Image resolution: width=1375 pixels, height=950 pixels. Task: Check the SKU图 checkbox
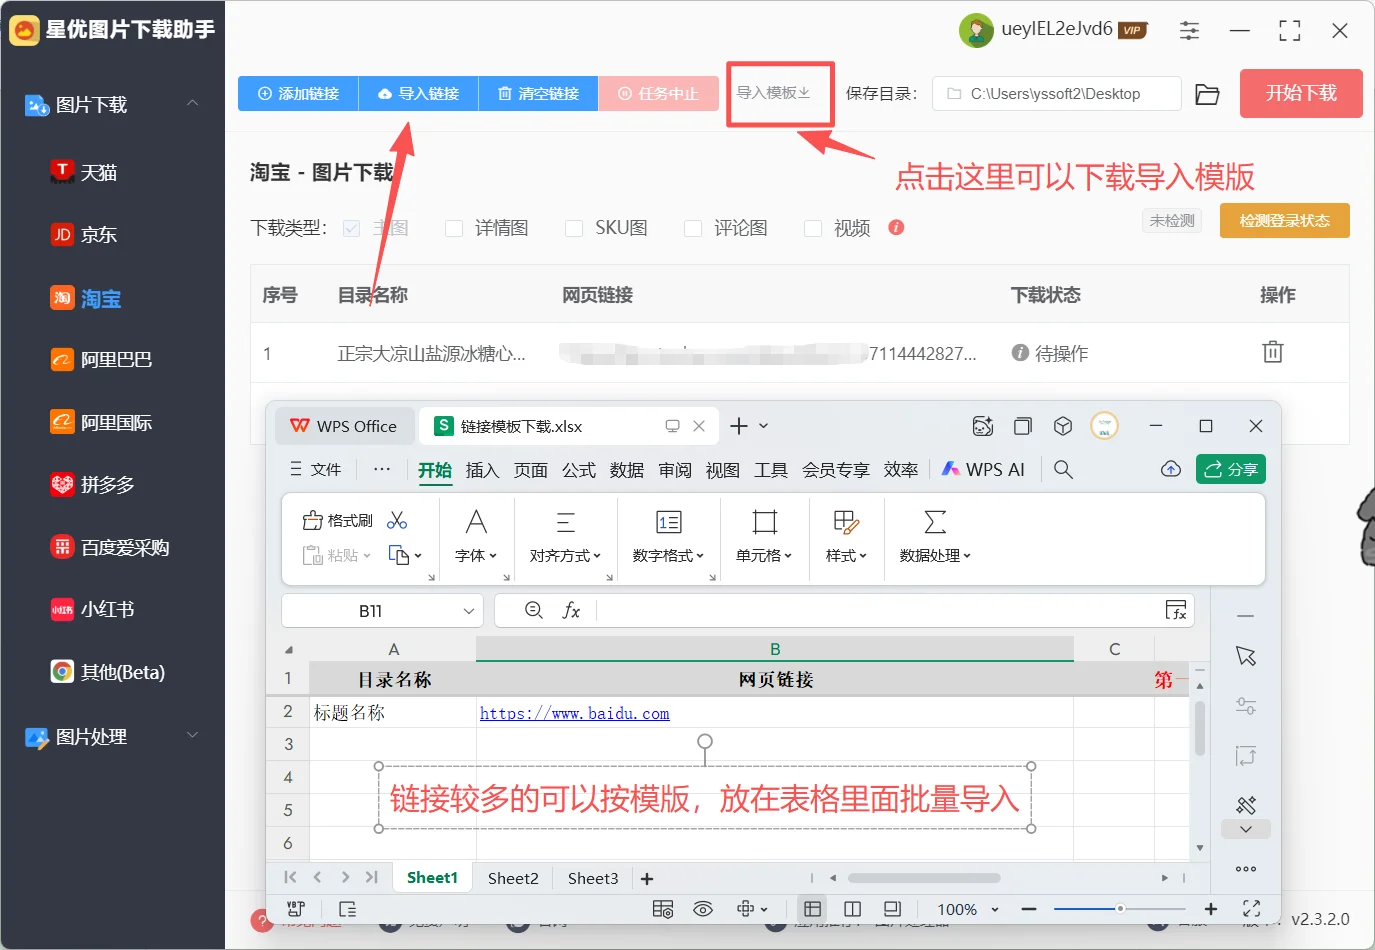[x=573, y=228]
